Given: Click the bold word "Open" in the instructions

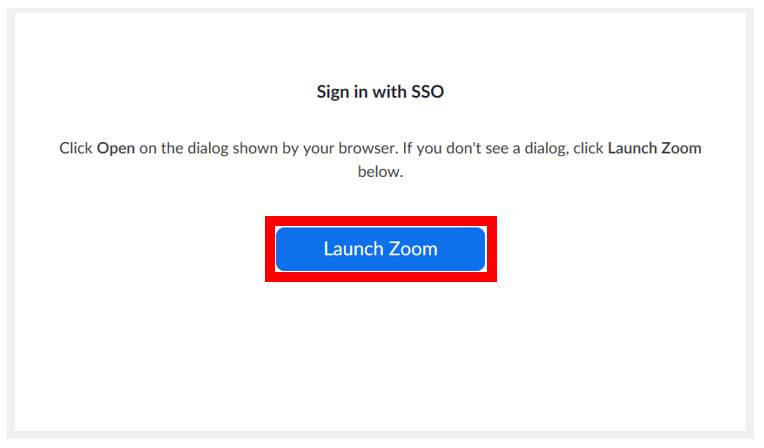Looking at the screenshot, I should 116,148.
